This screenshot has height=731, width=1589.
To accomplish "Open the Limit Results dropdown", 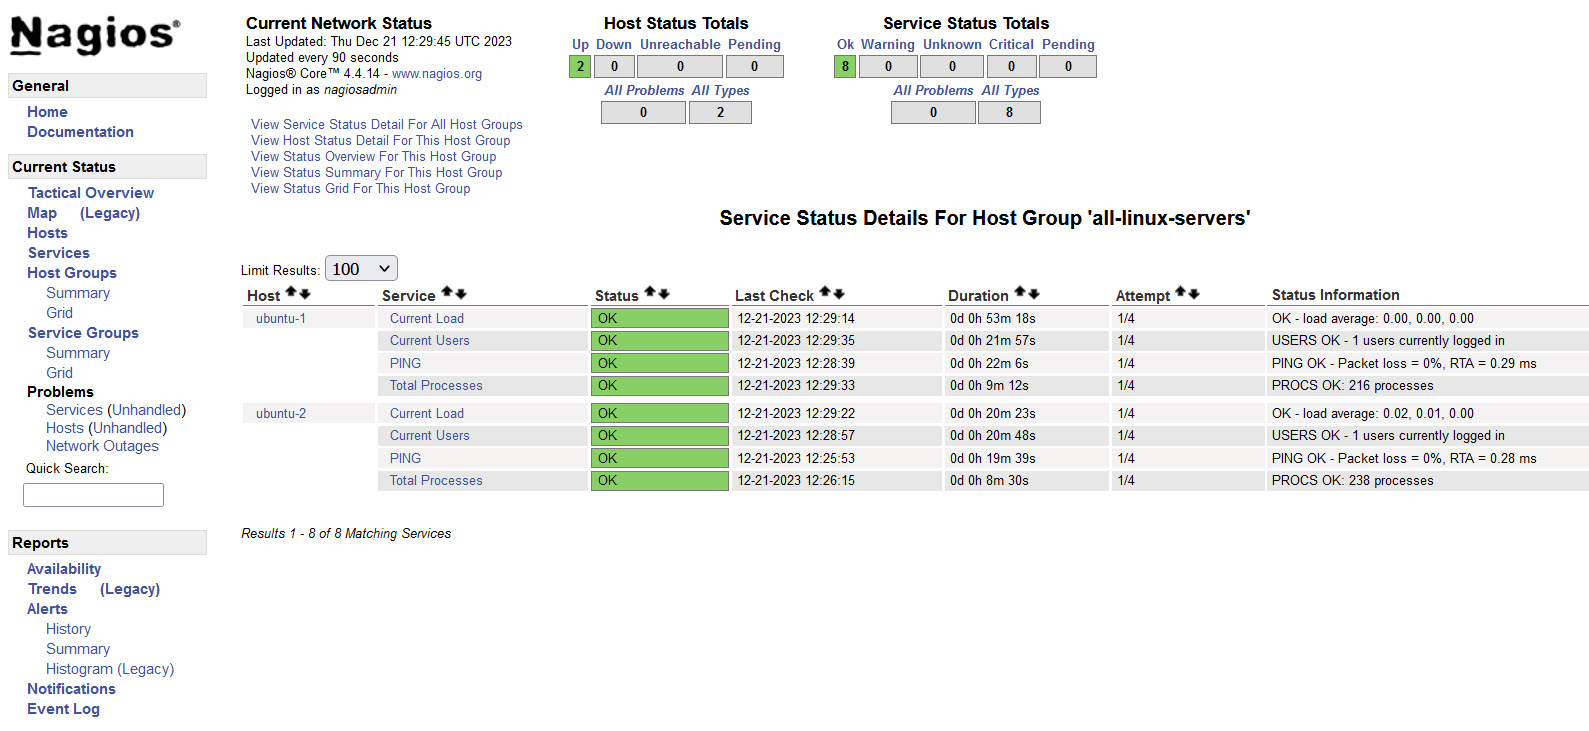I will point(361,269).
